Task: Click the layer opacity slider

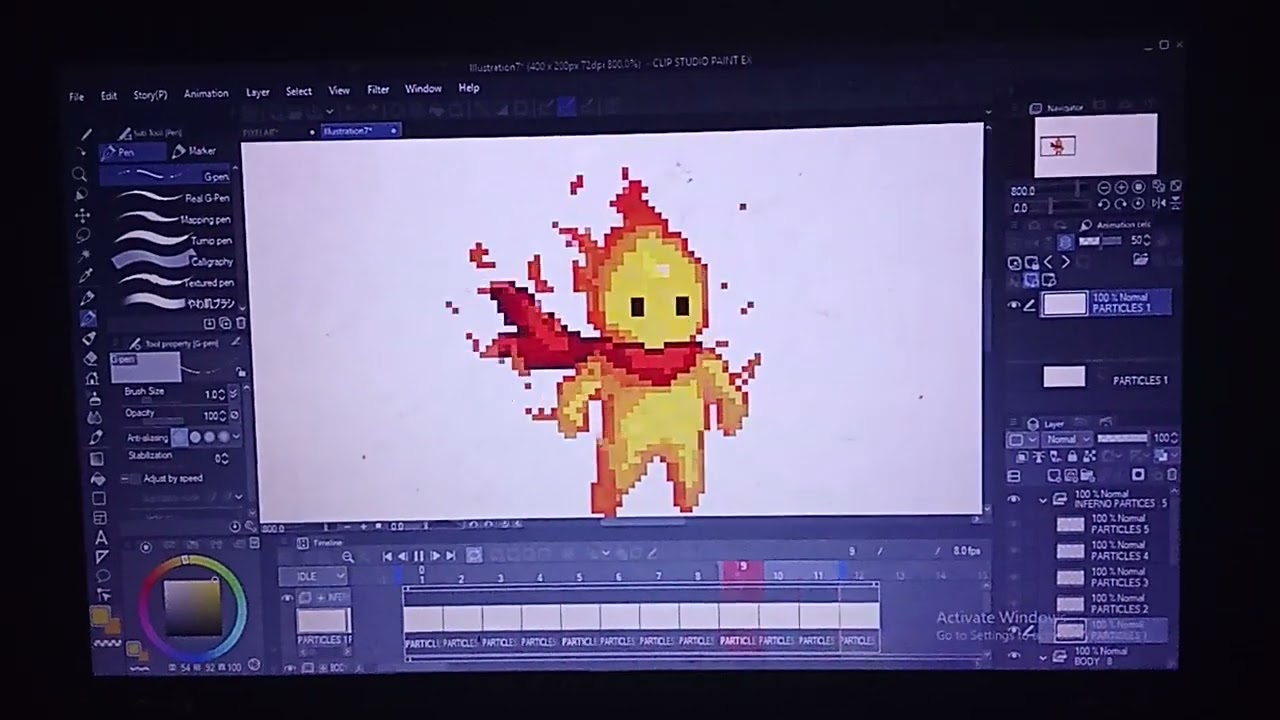Action: [x=1123, y=438]
